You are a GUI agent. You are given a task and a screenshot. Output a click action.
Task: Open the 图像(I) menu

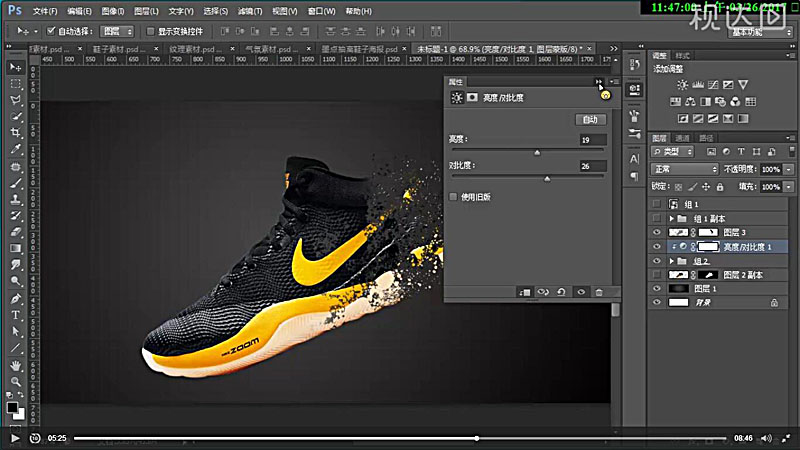[x=112, y=11]
